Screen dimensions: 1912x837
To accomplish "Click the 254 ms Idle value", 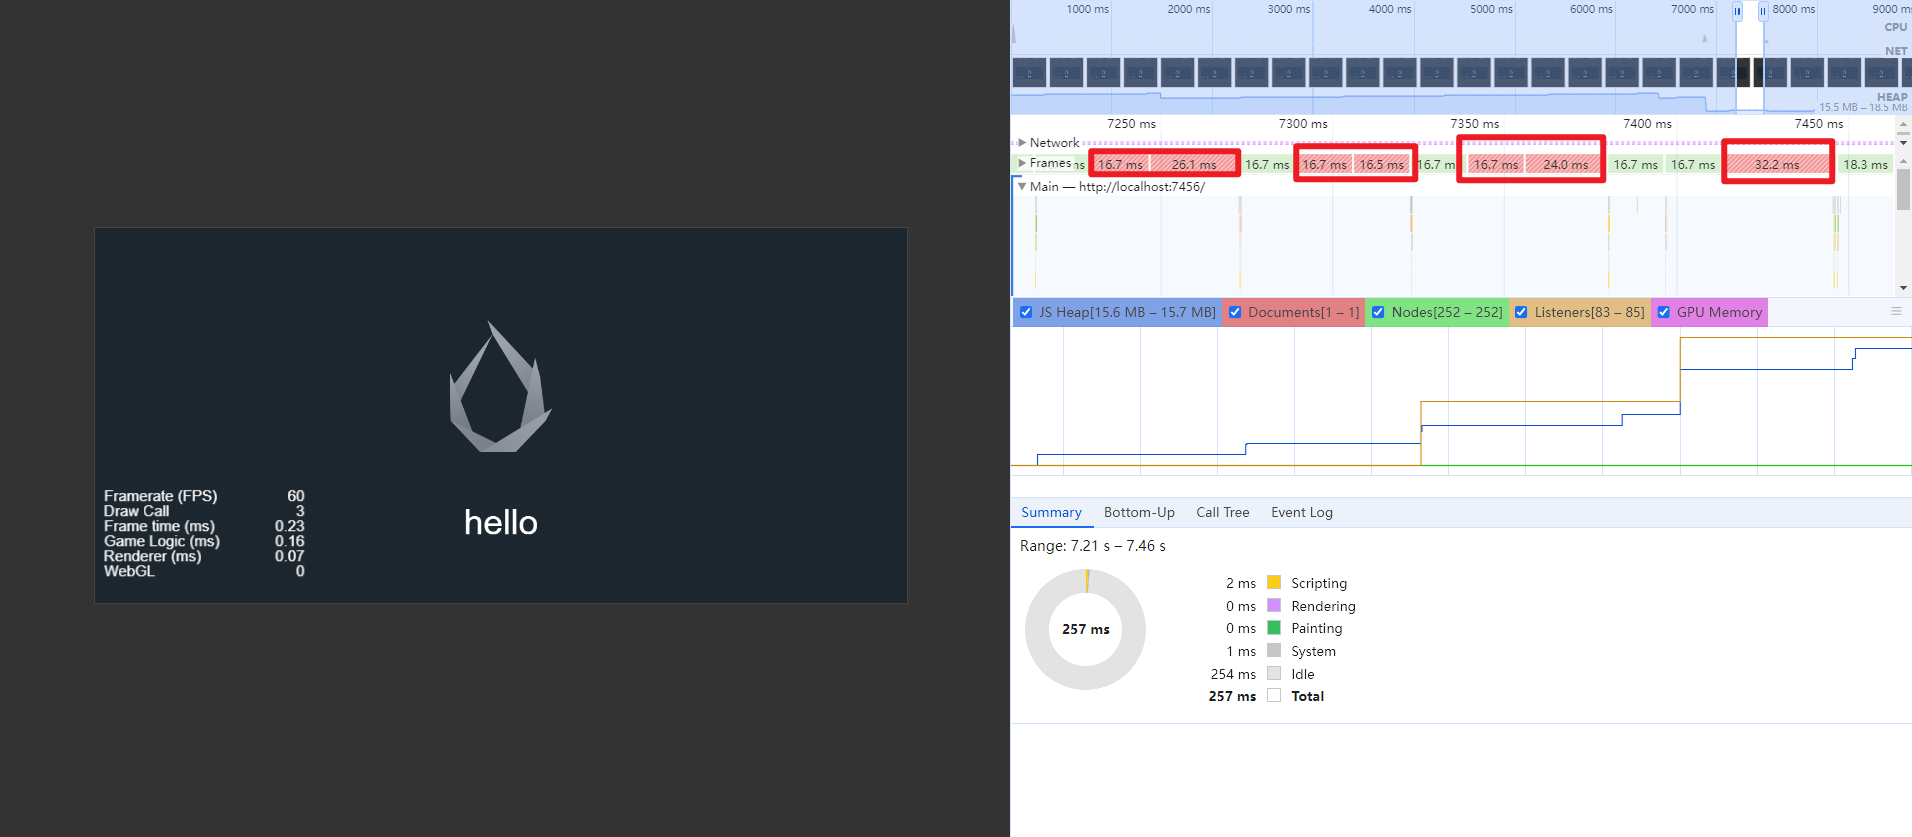I will pyautogui.click(x=1233, y=674).
